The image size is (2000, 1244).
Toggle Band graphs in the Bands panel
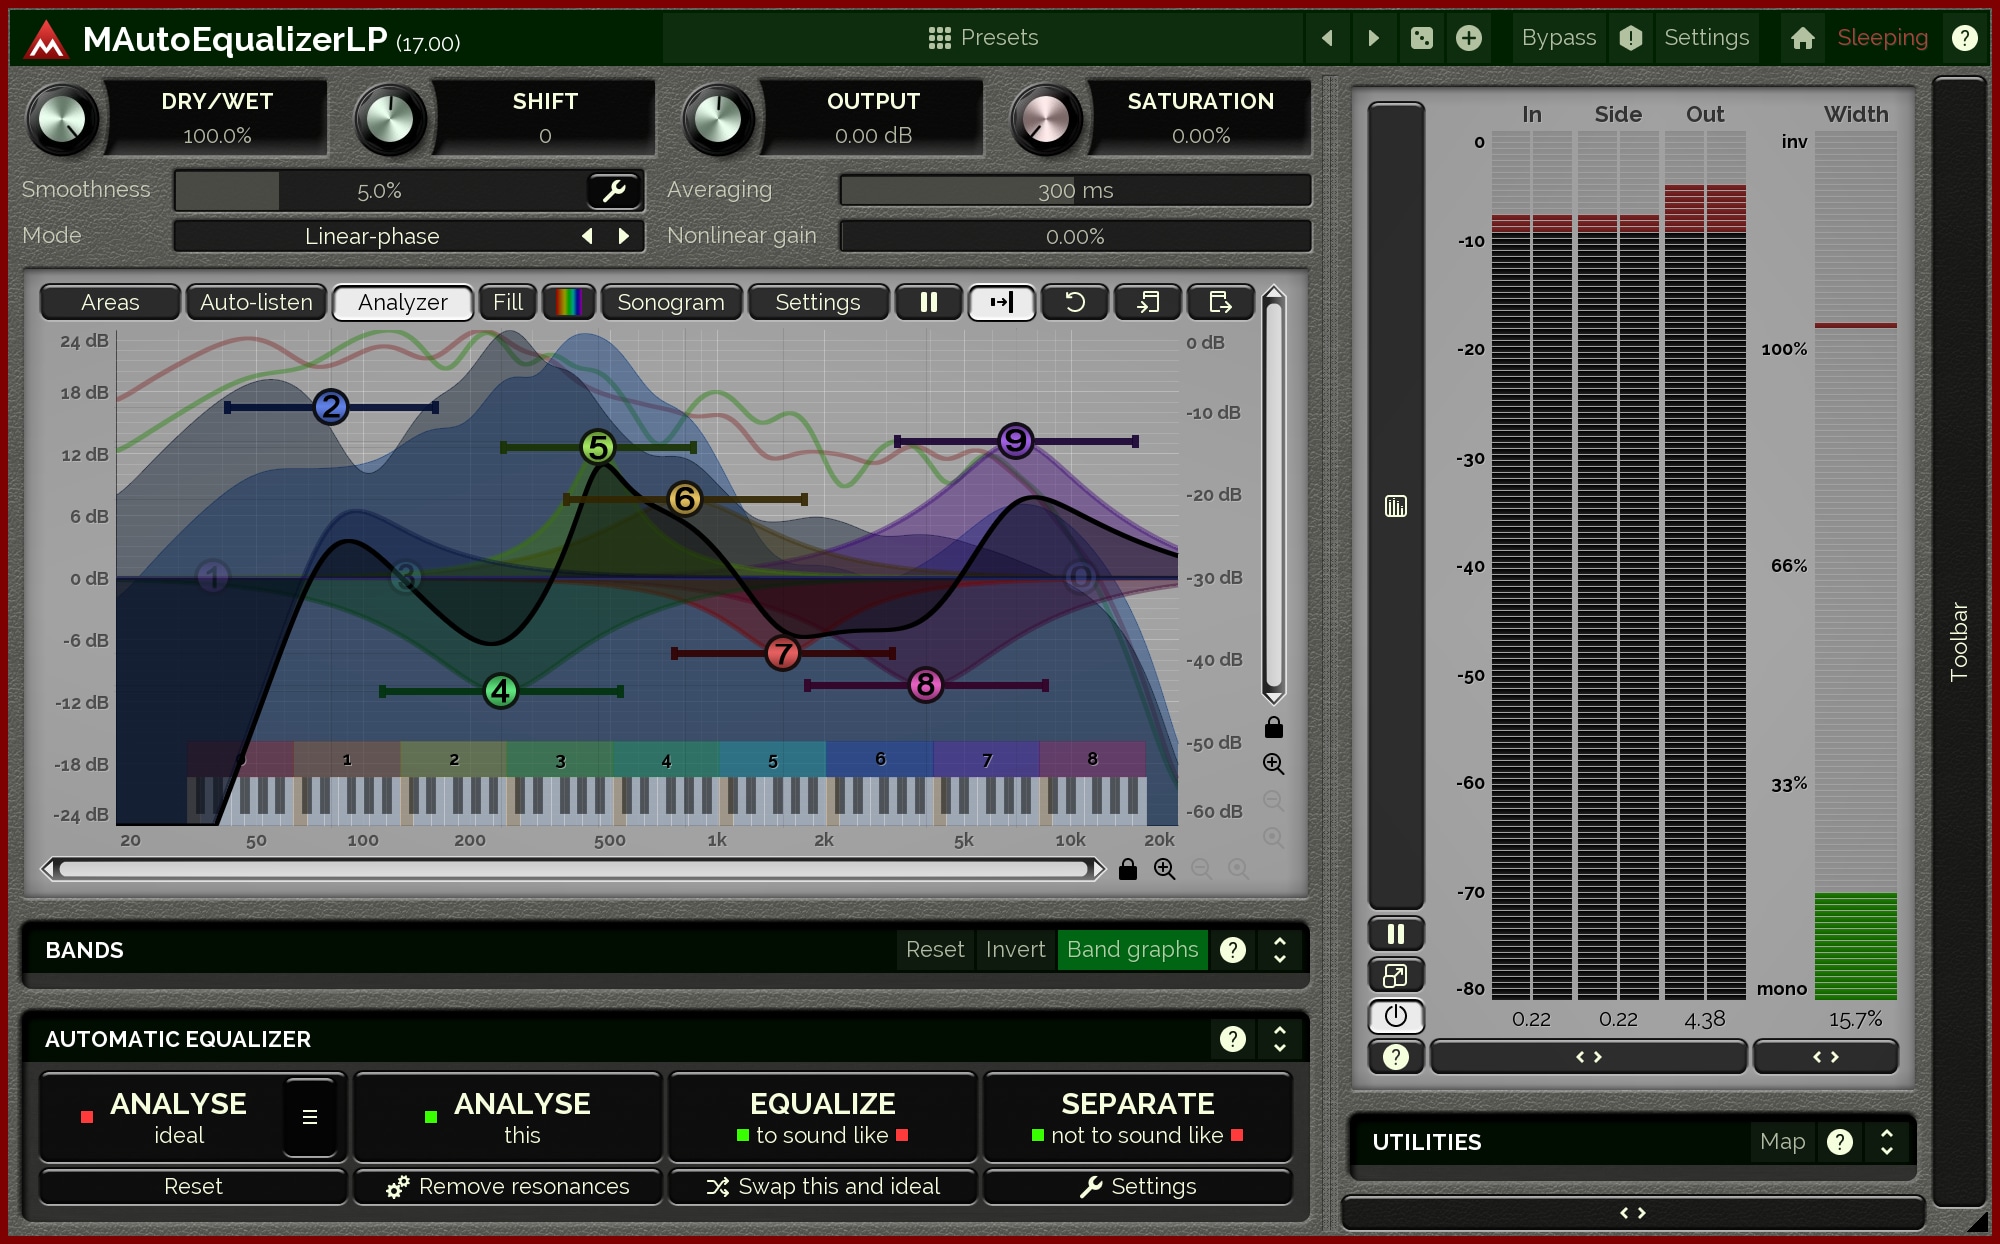coord(1131,949)
